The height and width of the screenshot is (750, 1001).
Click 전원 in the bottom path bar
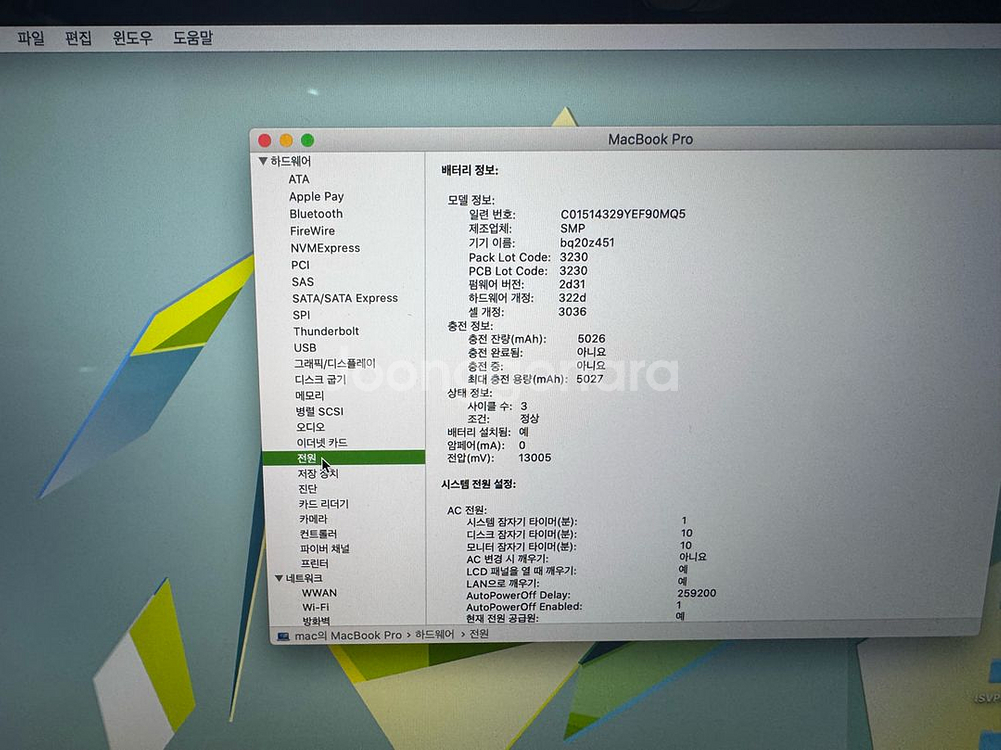pos(479,634)
